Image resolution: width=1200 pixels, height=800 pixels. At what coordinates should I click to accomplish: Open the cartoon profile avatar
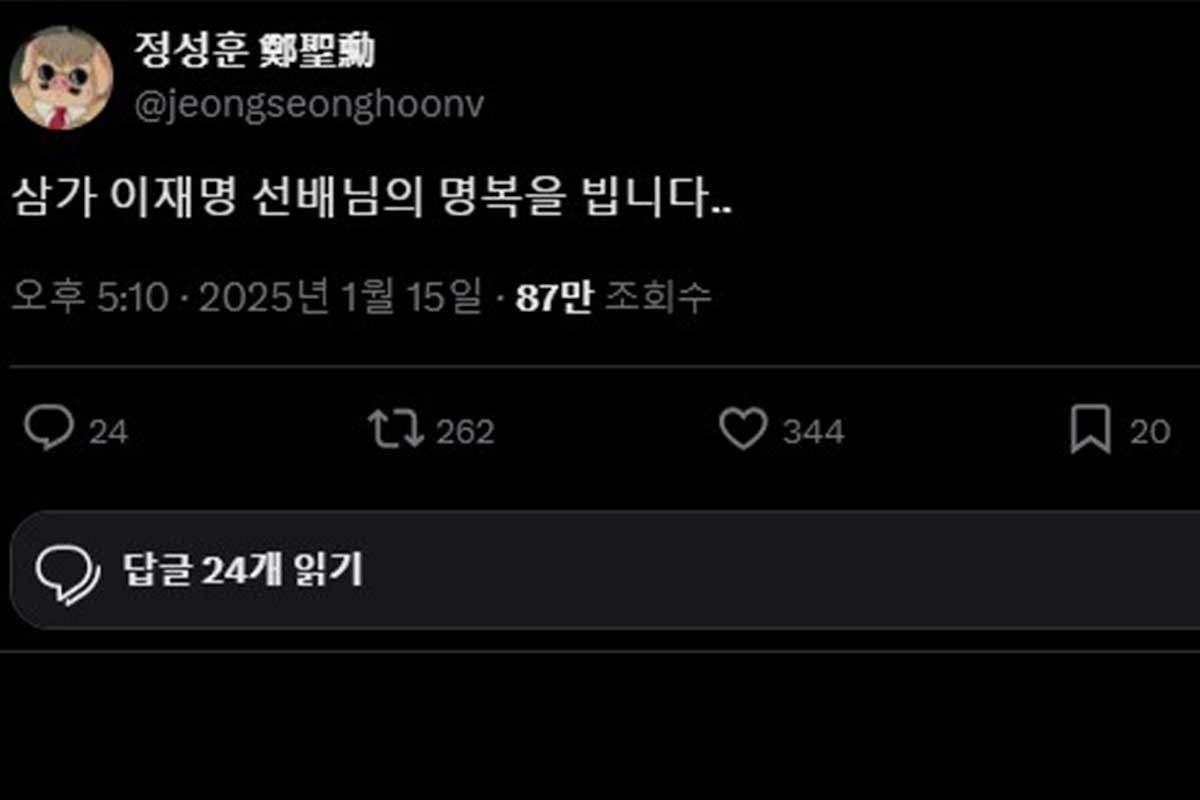tap(60, 77)
